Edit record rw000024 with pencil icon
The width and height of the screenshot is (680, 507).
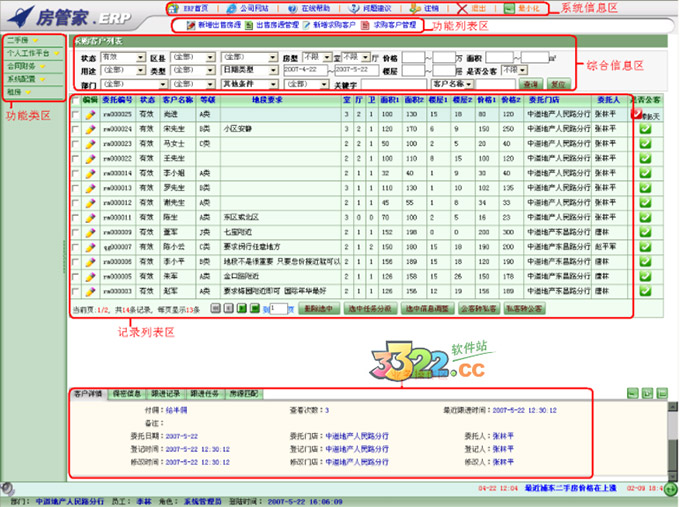point(90,129)
